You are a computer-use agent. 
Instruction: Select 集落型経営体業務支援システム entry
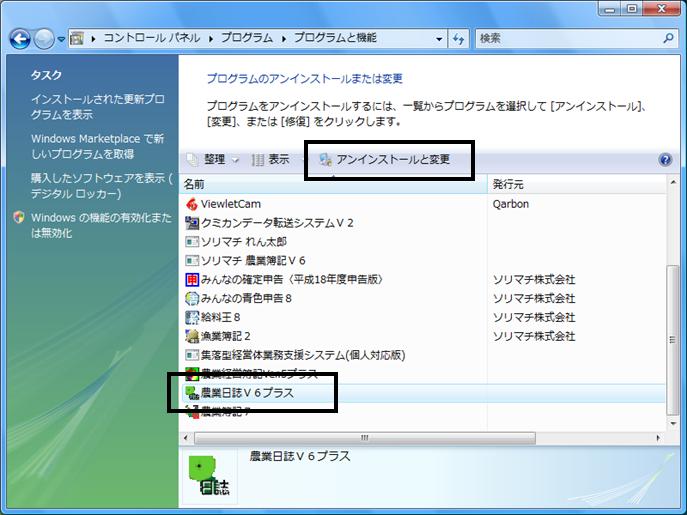303,355
